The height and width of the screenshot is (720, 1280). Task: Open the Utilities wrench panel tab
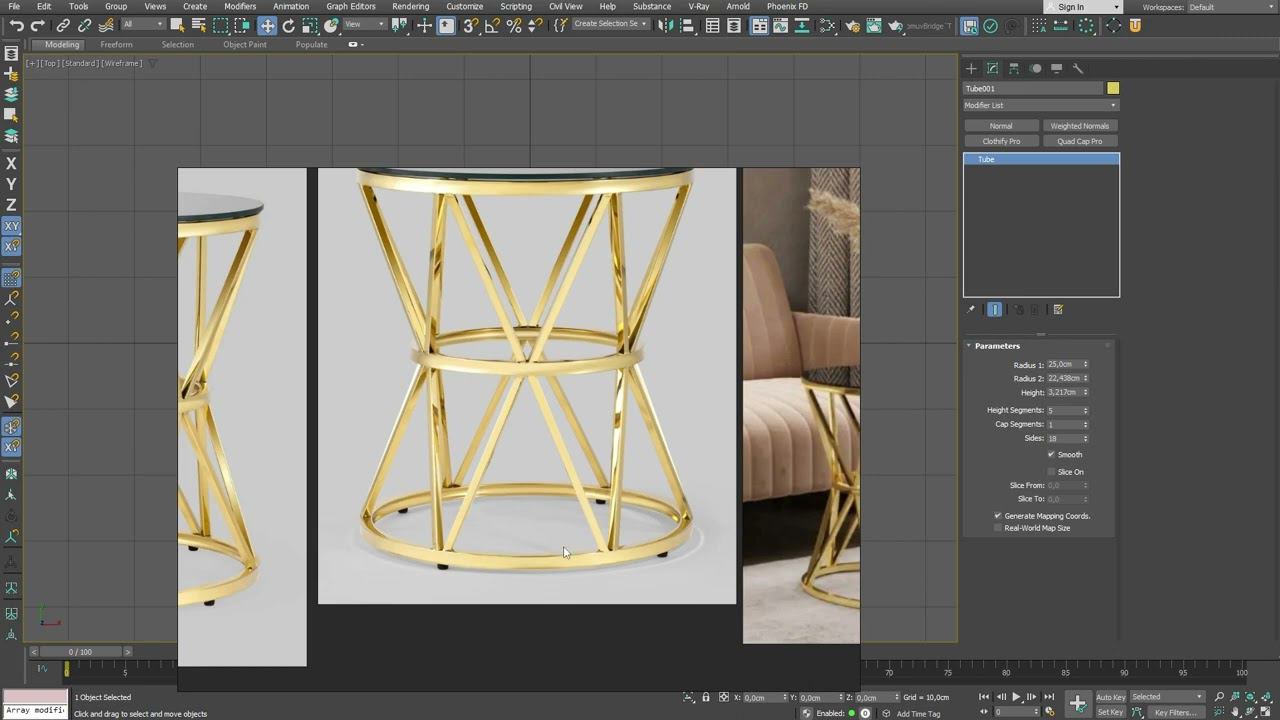tap(1078, 69)
